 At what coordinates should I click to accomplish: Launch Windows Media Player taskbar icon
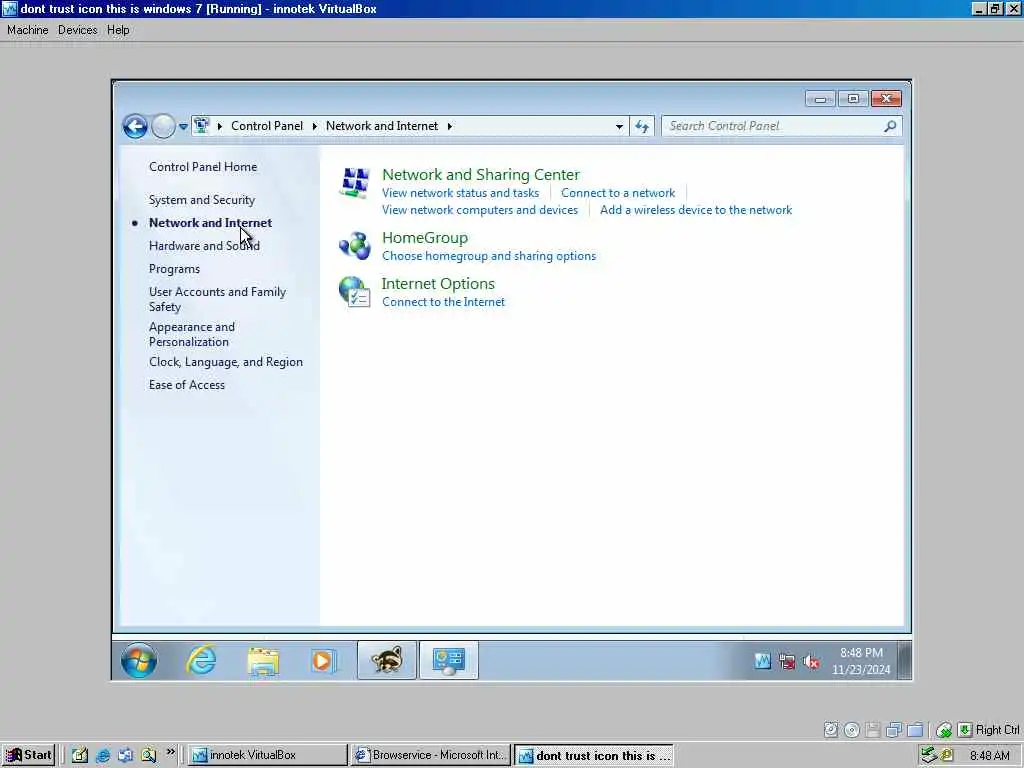point(323,661)
